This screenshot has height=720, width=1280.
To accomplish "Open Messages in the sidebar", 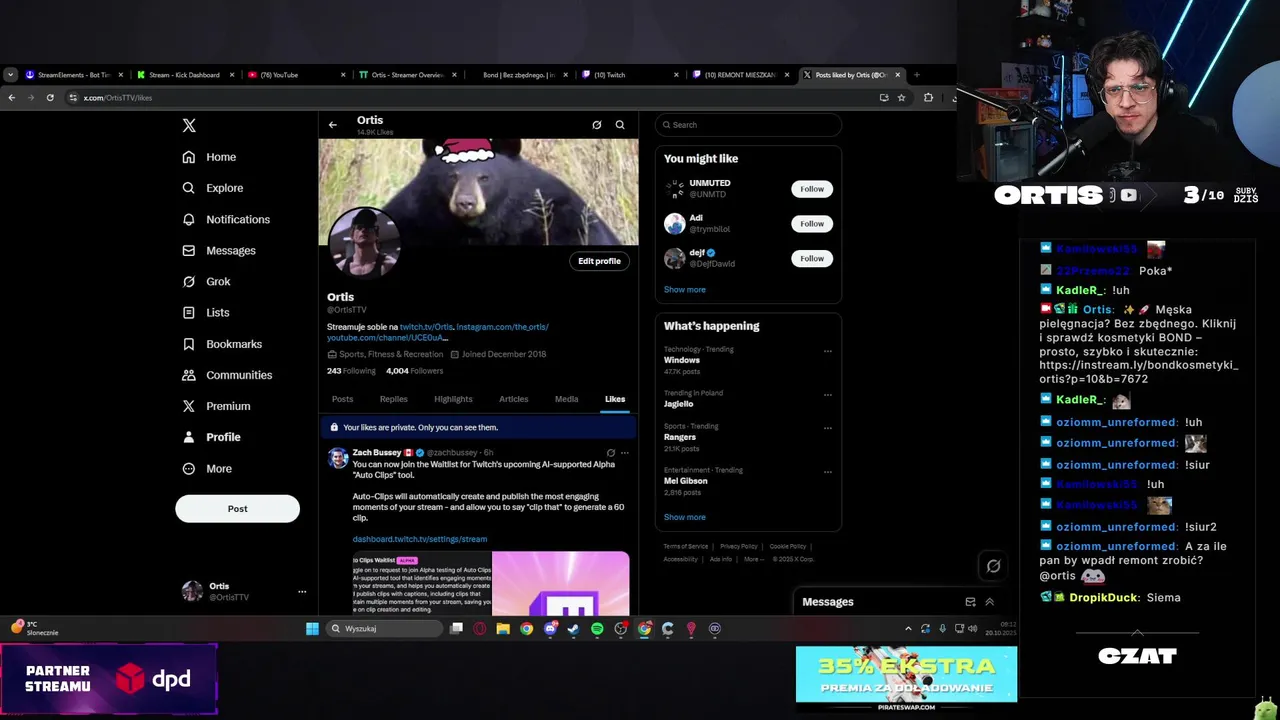I will point(218,250).
